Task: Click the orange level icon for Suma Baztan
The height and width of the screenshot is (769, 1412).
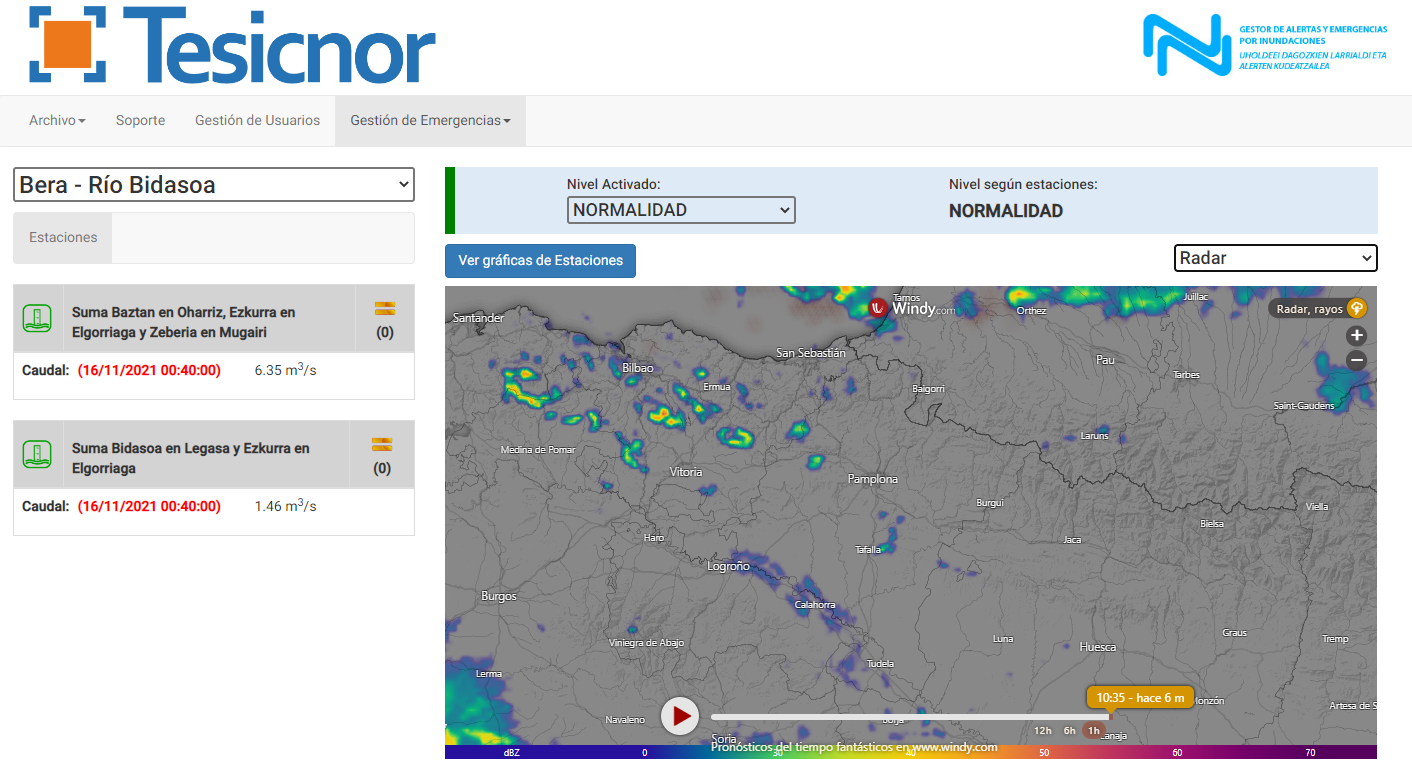Action: pyautogui.click(x=384, y=308)
